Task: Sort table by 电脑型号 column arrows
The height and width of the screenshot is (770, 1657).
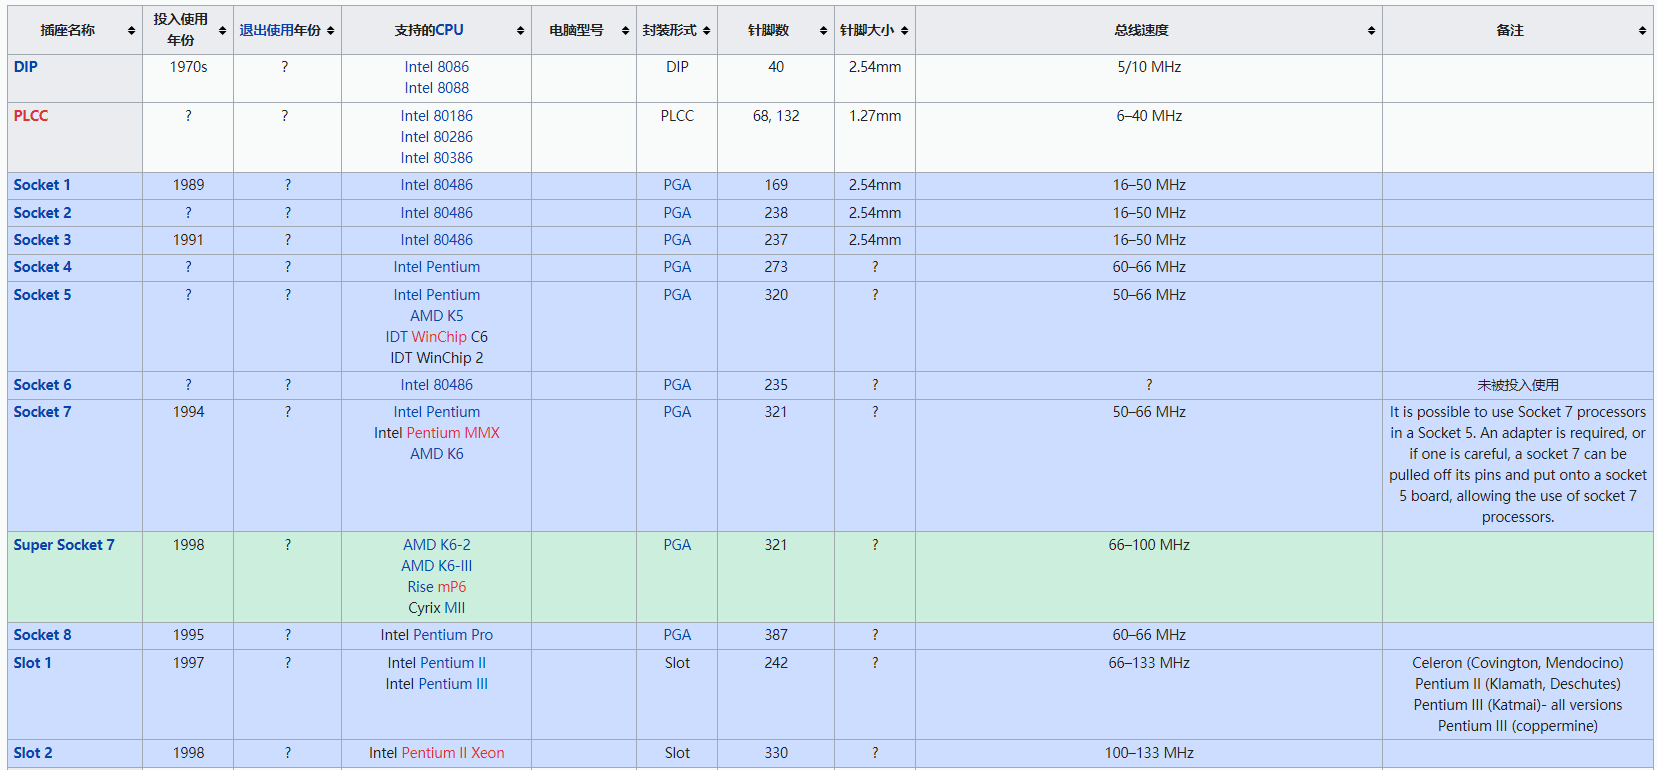Action: (x=625, y=31)
